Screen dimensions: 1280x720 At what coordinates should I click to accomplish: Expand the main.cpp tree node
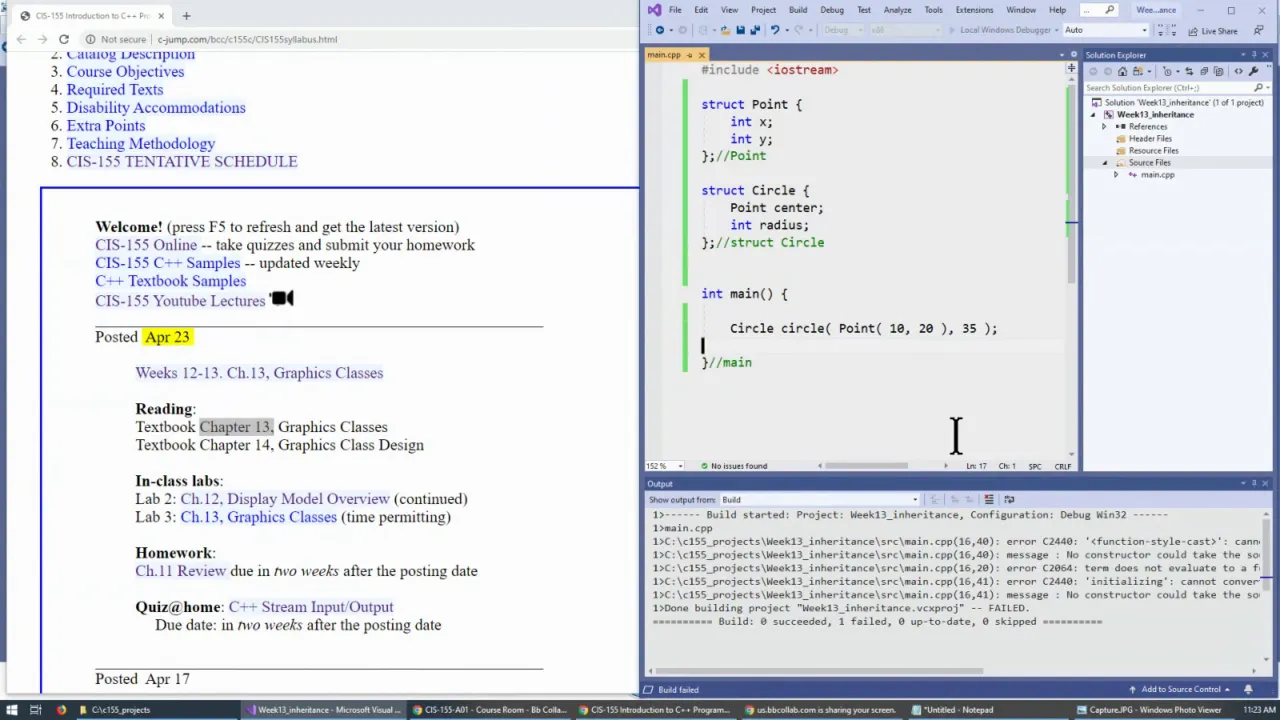pos(1116,175)
